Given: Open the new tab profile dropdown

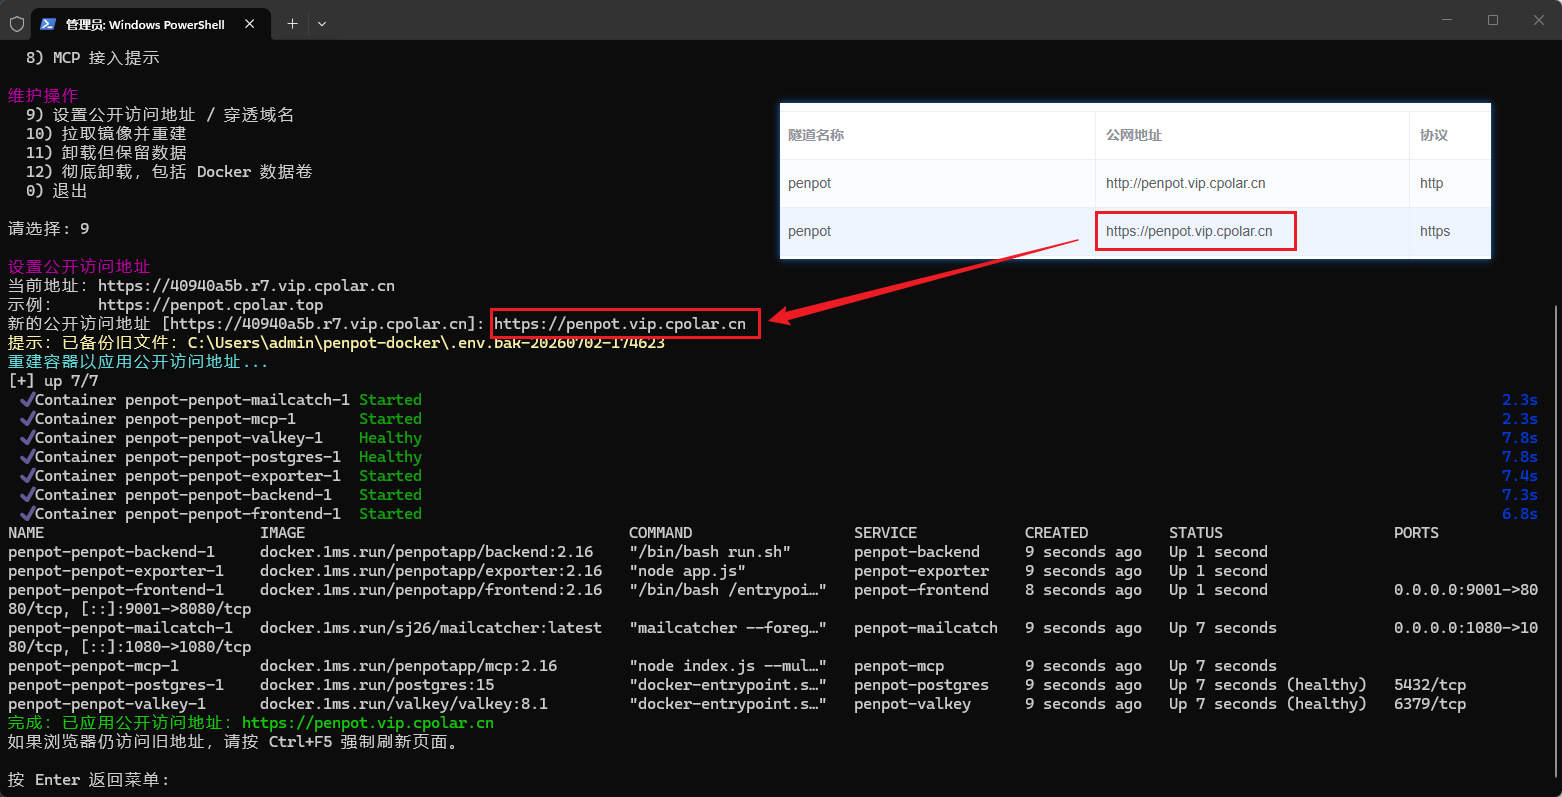Looking at the screenshot, I should pyautogui.click(x=322, y=24).
